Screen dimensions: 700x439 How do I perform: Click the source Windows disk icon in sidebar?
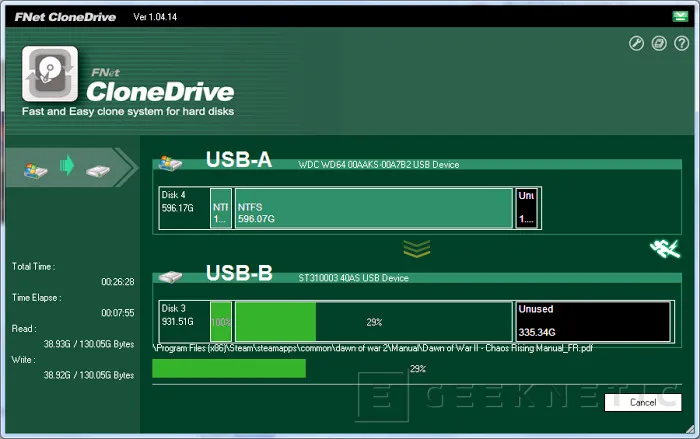coord(35,171)
